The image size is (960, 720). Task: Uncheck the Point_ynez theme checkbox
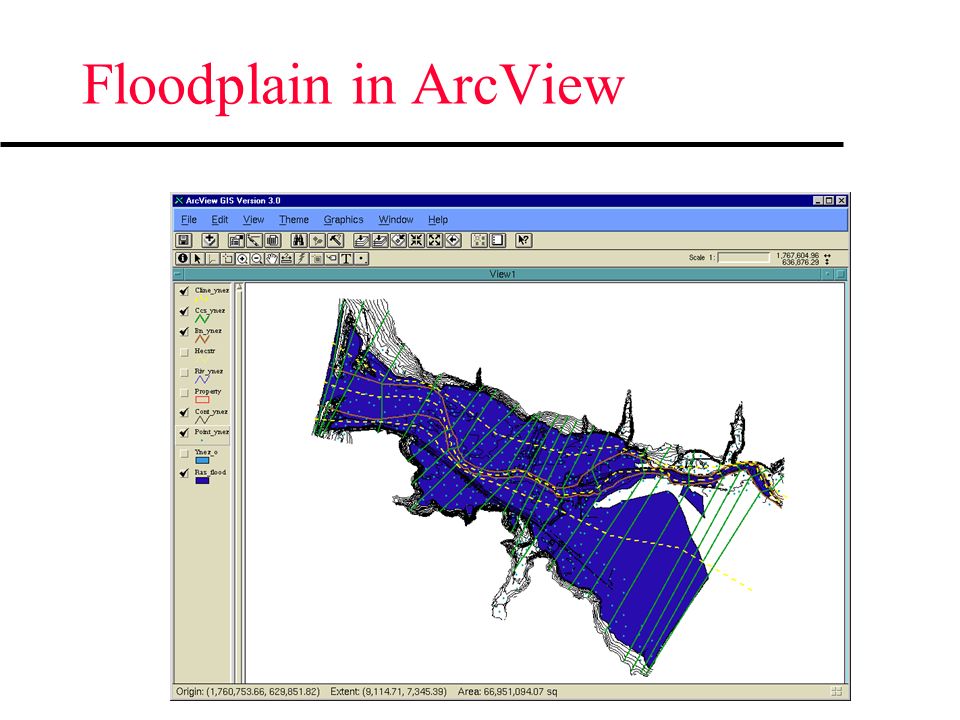click(184, 432)
